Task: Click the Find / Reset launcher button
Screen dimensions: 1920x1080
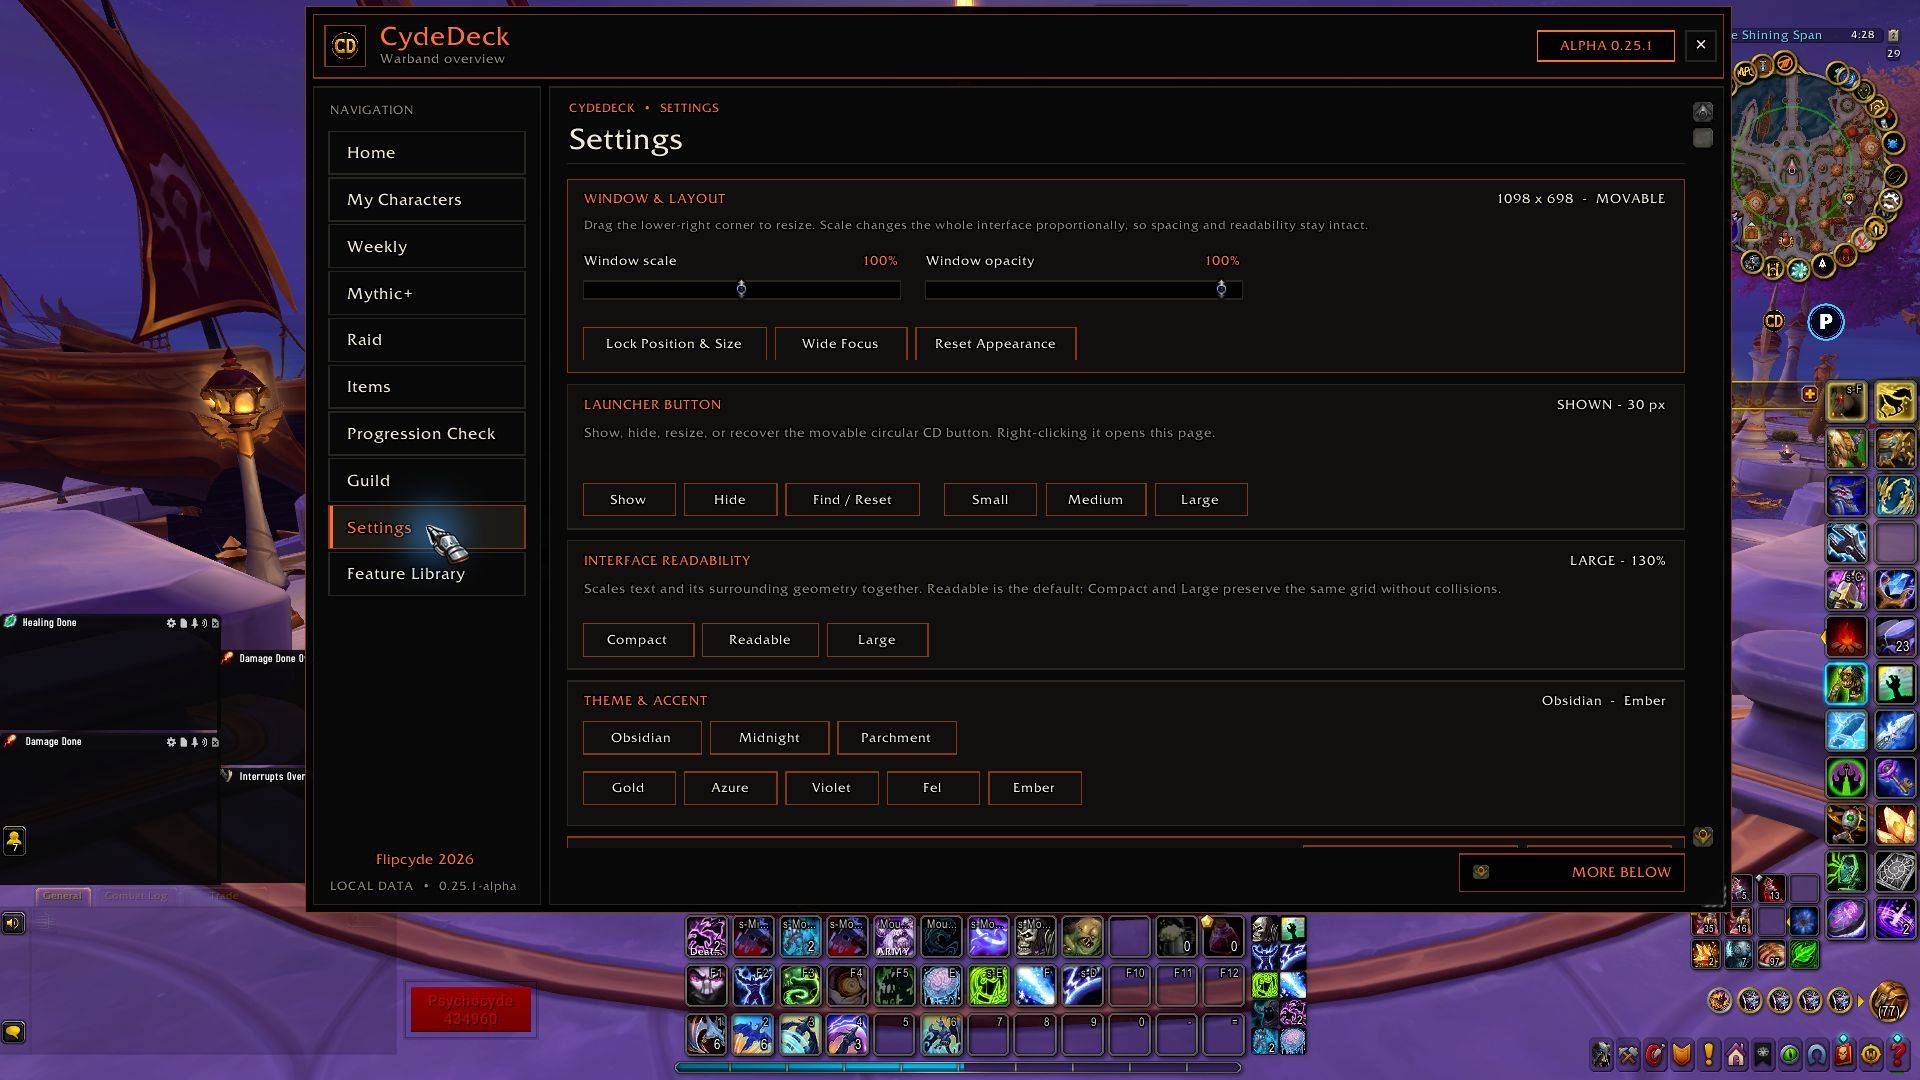Action: [852, 500]
